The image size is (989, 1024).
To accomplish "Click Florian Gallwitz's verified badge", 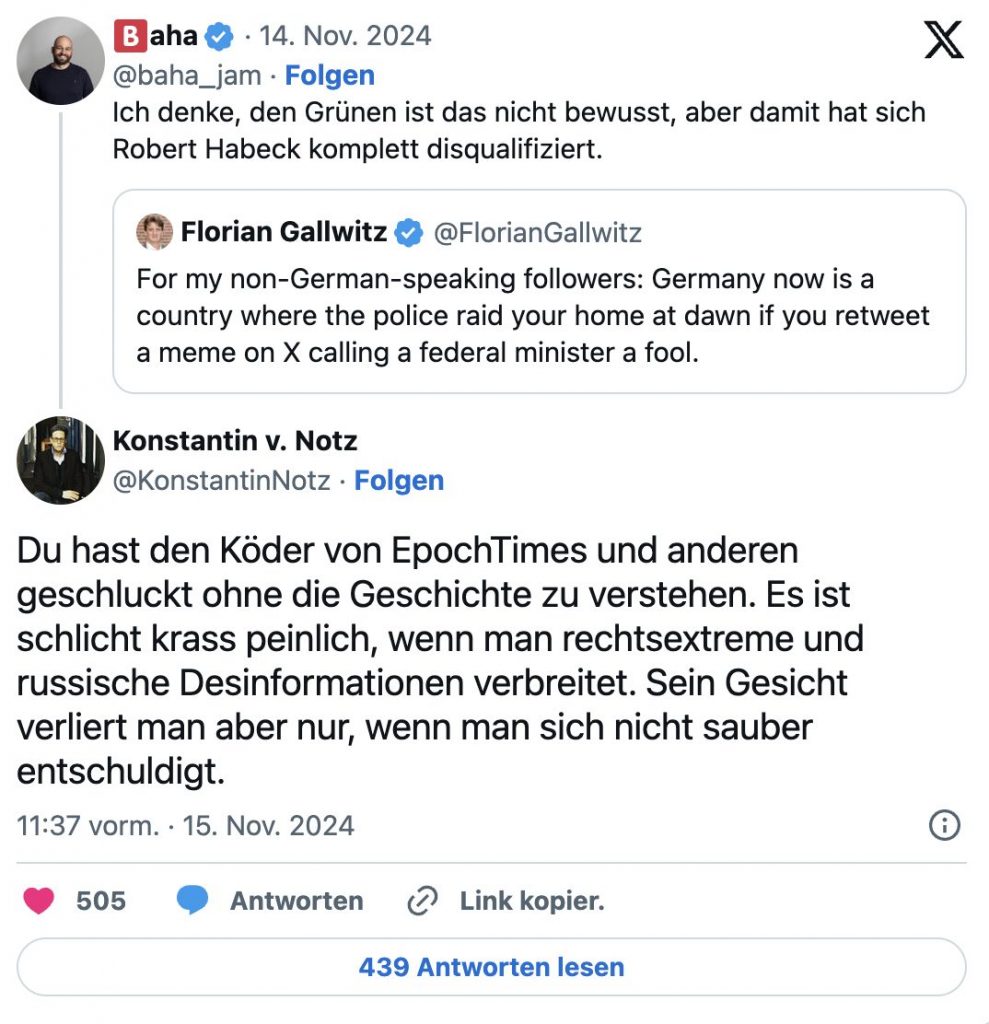I will [x=408, y=233].
